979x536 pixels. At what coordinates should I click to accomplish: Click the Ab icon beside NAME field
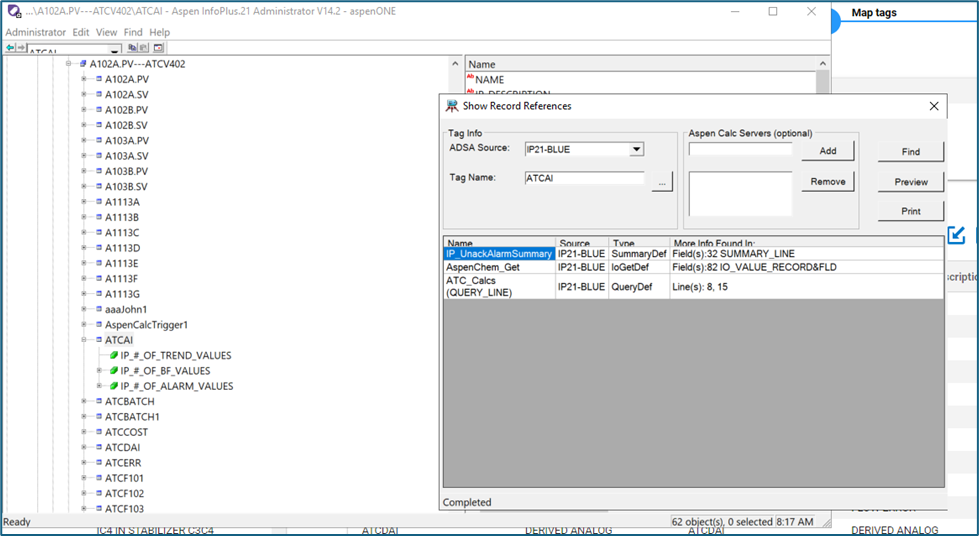[470, 78]
